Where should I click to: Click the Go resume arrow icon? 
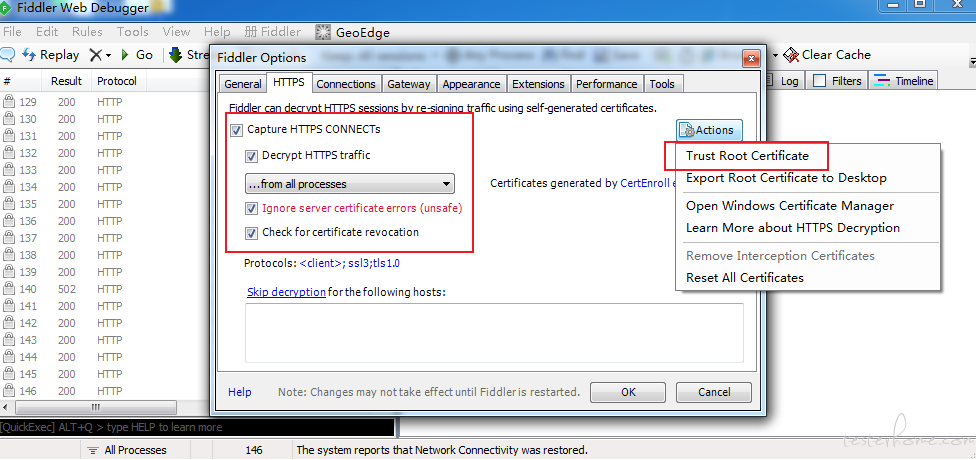point(124,55)
